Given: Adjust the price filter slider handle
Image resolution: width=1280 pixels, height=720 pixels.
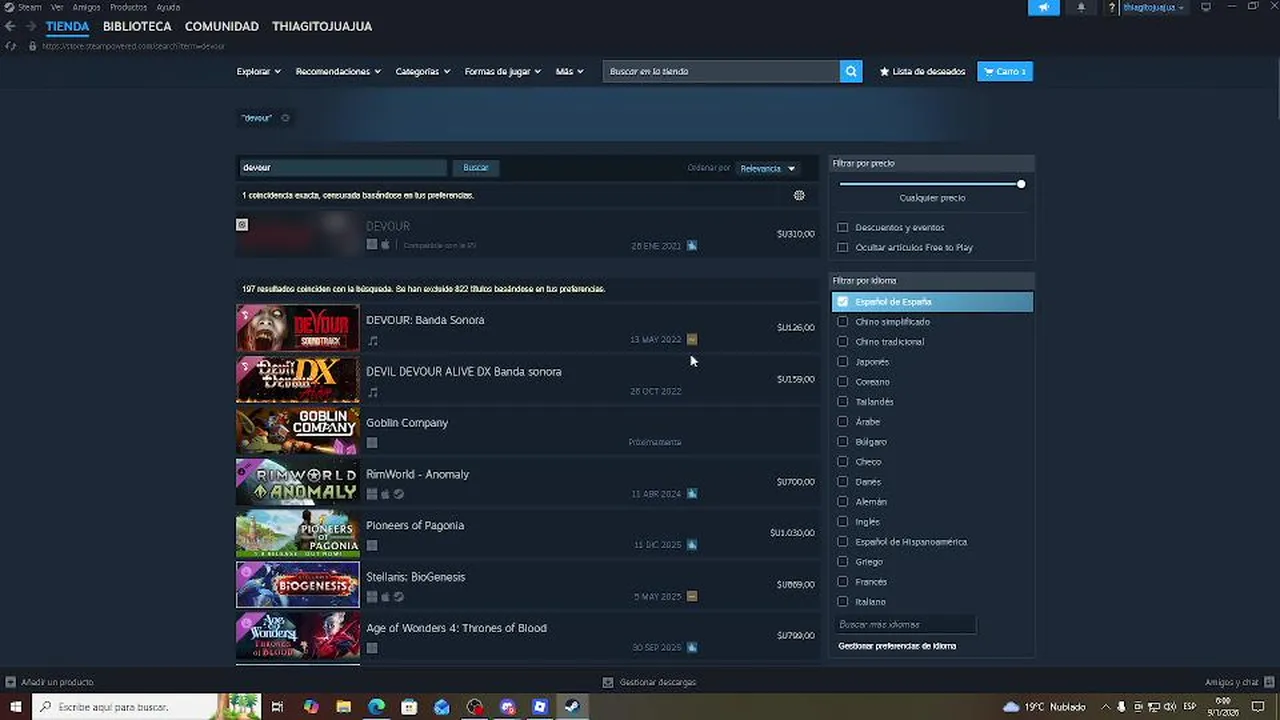Looking at the screenshot, I should [x=1021, y=184].
